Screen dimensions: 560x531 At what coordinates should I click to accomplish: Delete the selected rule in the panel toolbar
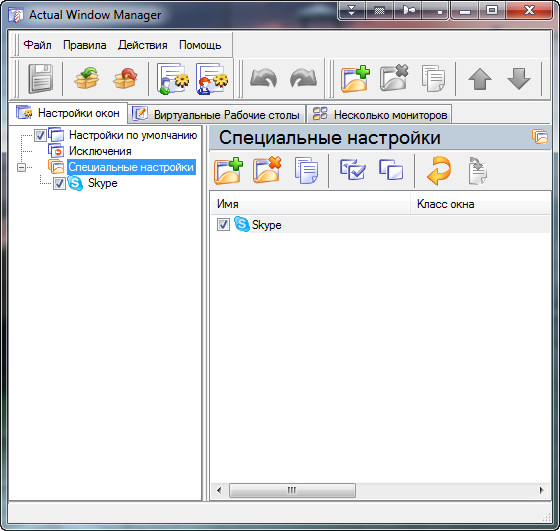click(x=267, y=170)
